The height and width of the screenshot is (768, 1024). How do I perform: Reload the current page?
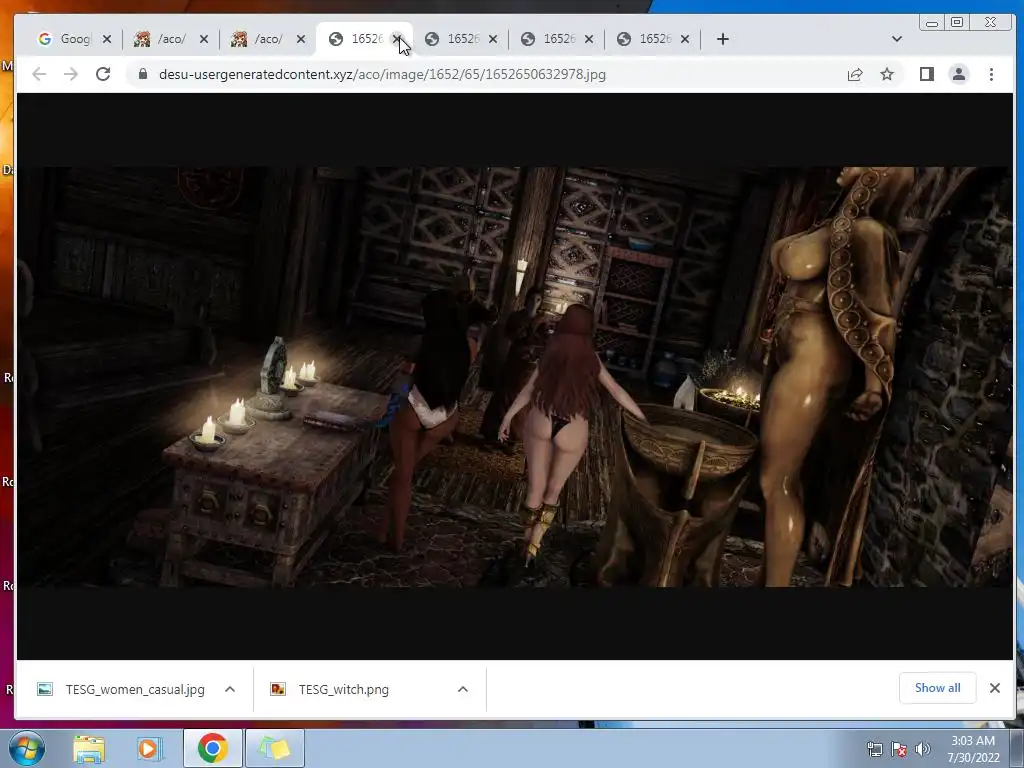[x=103, y=74]
